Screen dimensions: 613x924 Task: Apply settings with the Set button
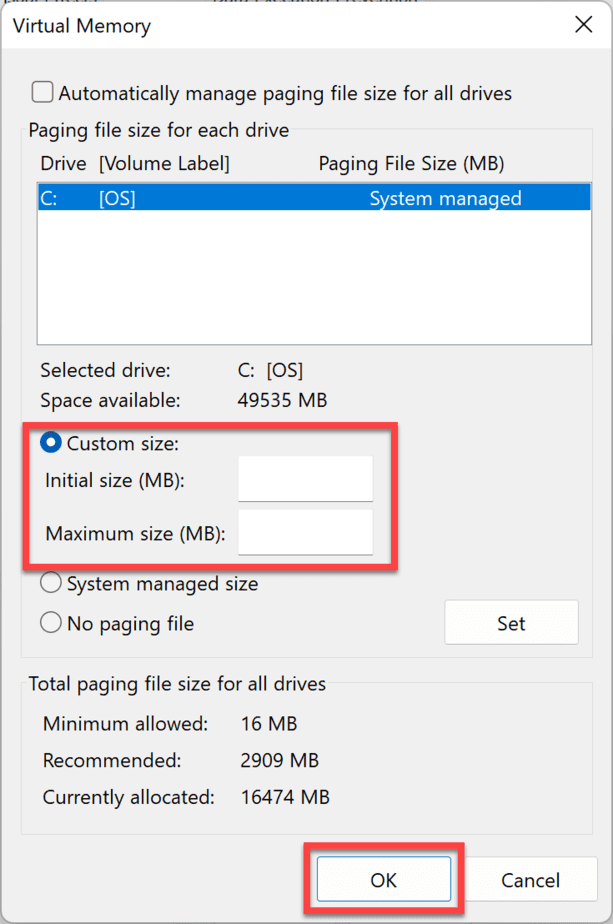tap(512, 623)
